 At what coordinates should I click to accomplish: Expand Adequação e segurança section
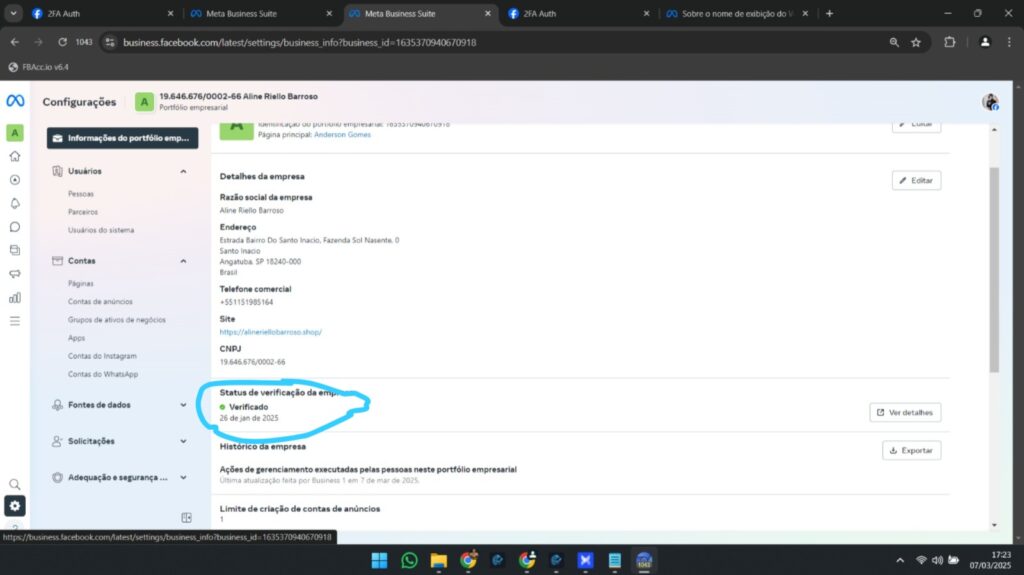coord(183,478)
